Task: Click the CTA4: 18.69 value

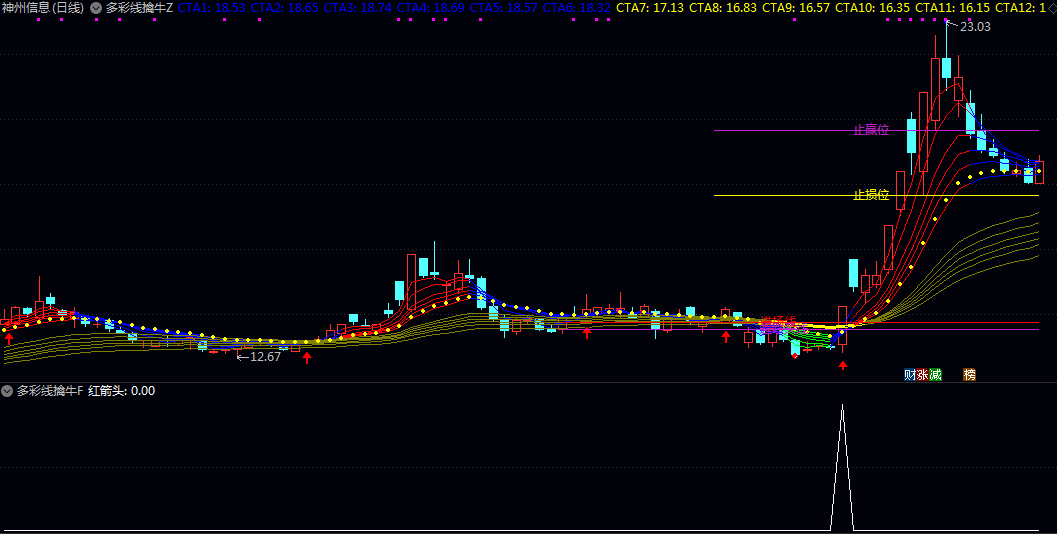Action: point(431,8)
